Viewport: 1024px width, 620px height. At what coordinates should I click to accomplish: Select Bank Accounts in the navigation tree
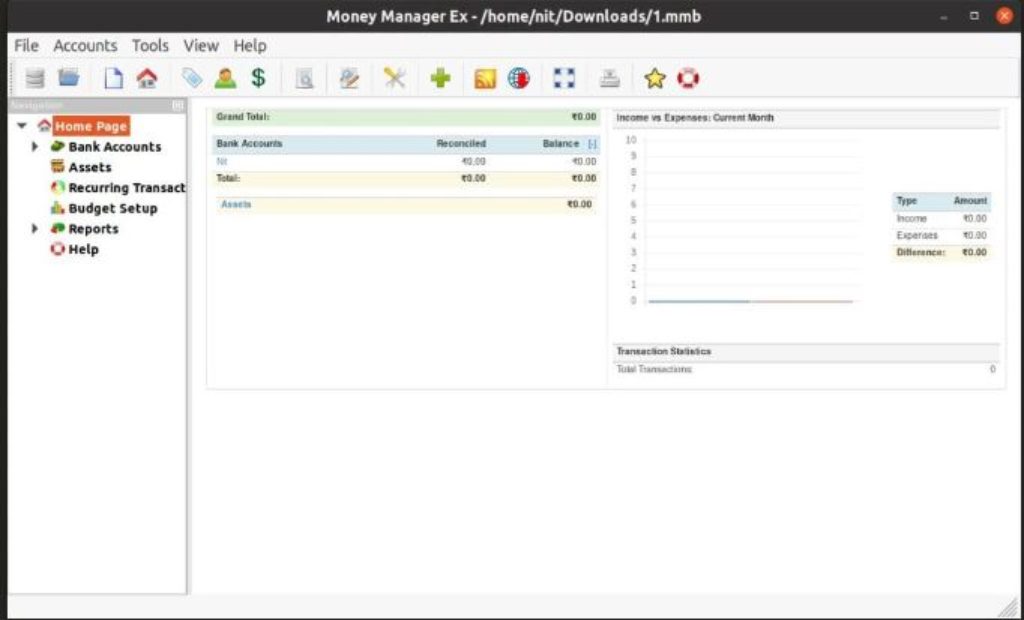[114, 146]
